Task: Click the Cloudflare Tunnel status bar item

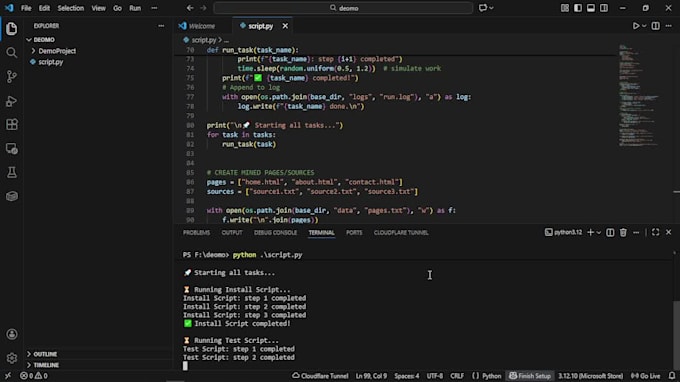Action: 320,376
